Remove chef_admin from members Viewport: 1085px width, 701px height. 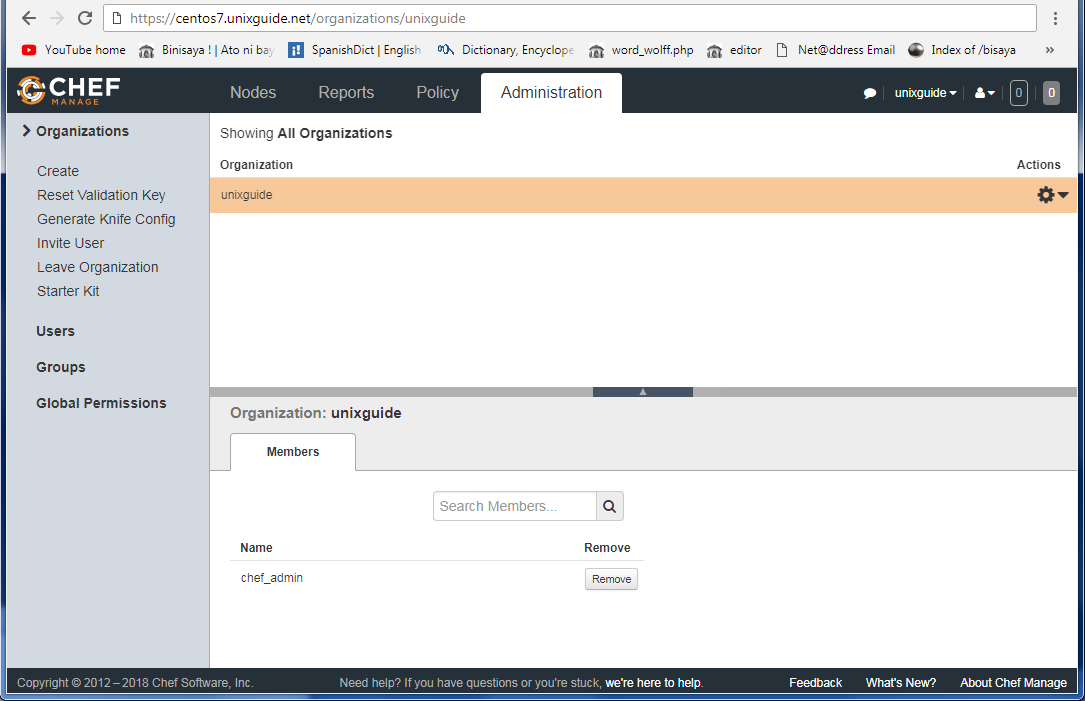(612, 579)
